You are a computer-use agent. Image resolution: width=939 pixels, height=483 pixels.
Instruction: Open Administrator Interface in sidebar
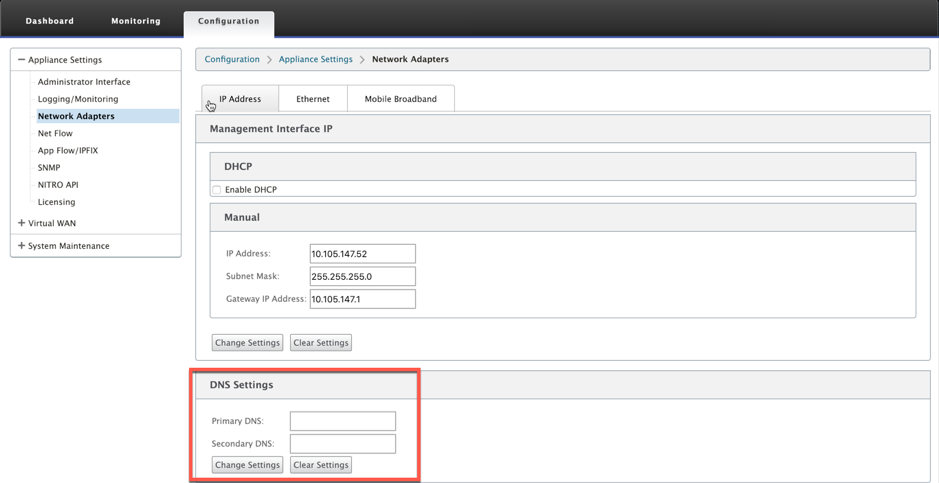[84, 82]
